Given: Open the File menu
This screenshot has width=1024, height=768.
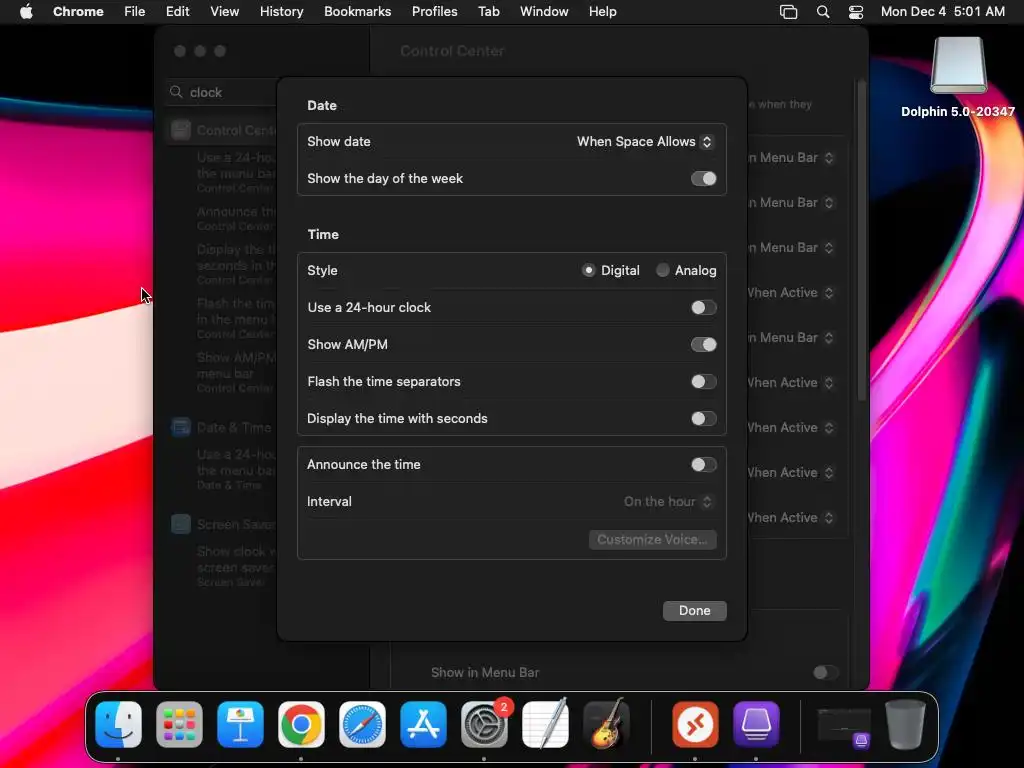Looking at the screenshot, I should click(x=135, y=11).
